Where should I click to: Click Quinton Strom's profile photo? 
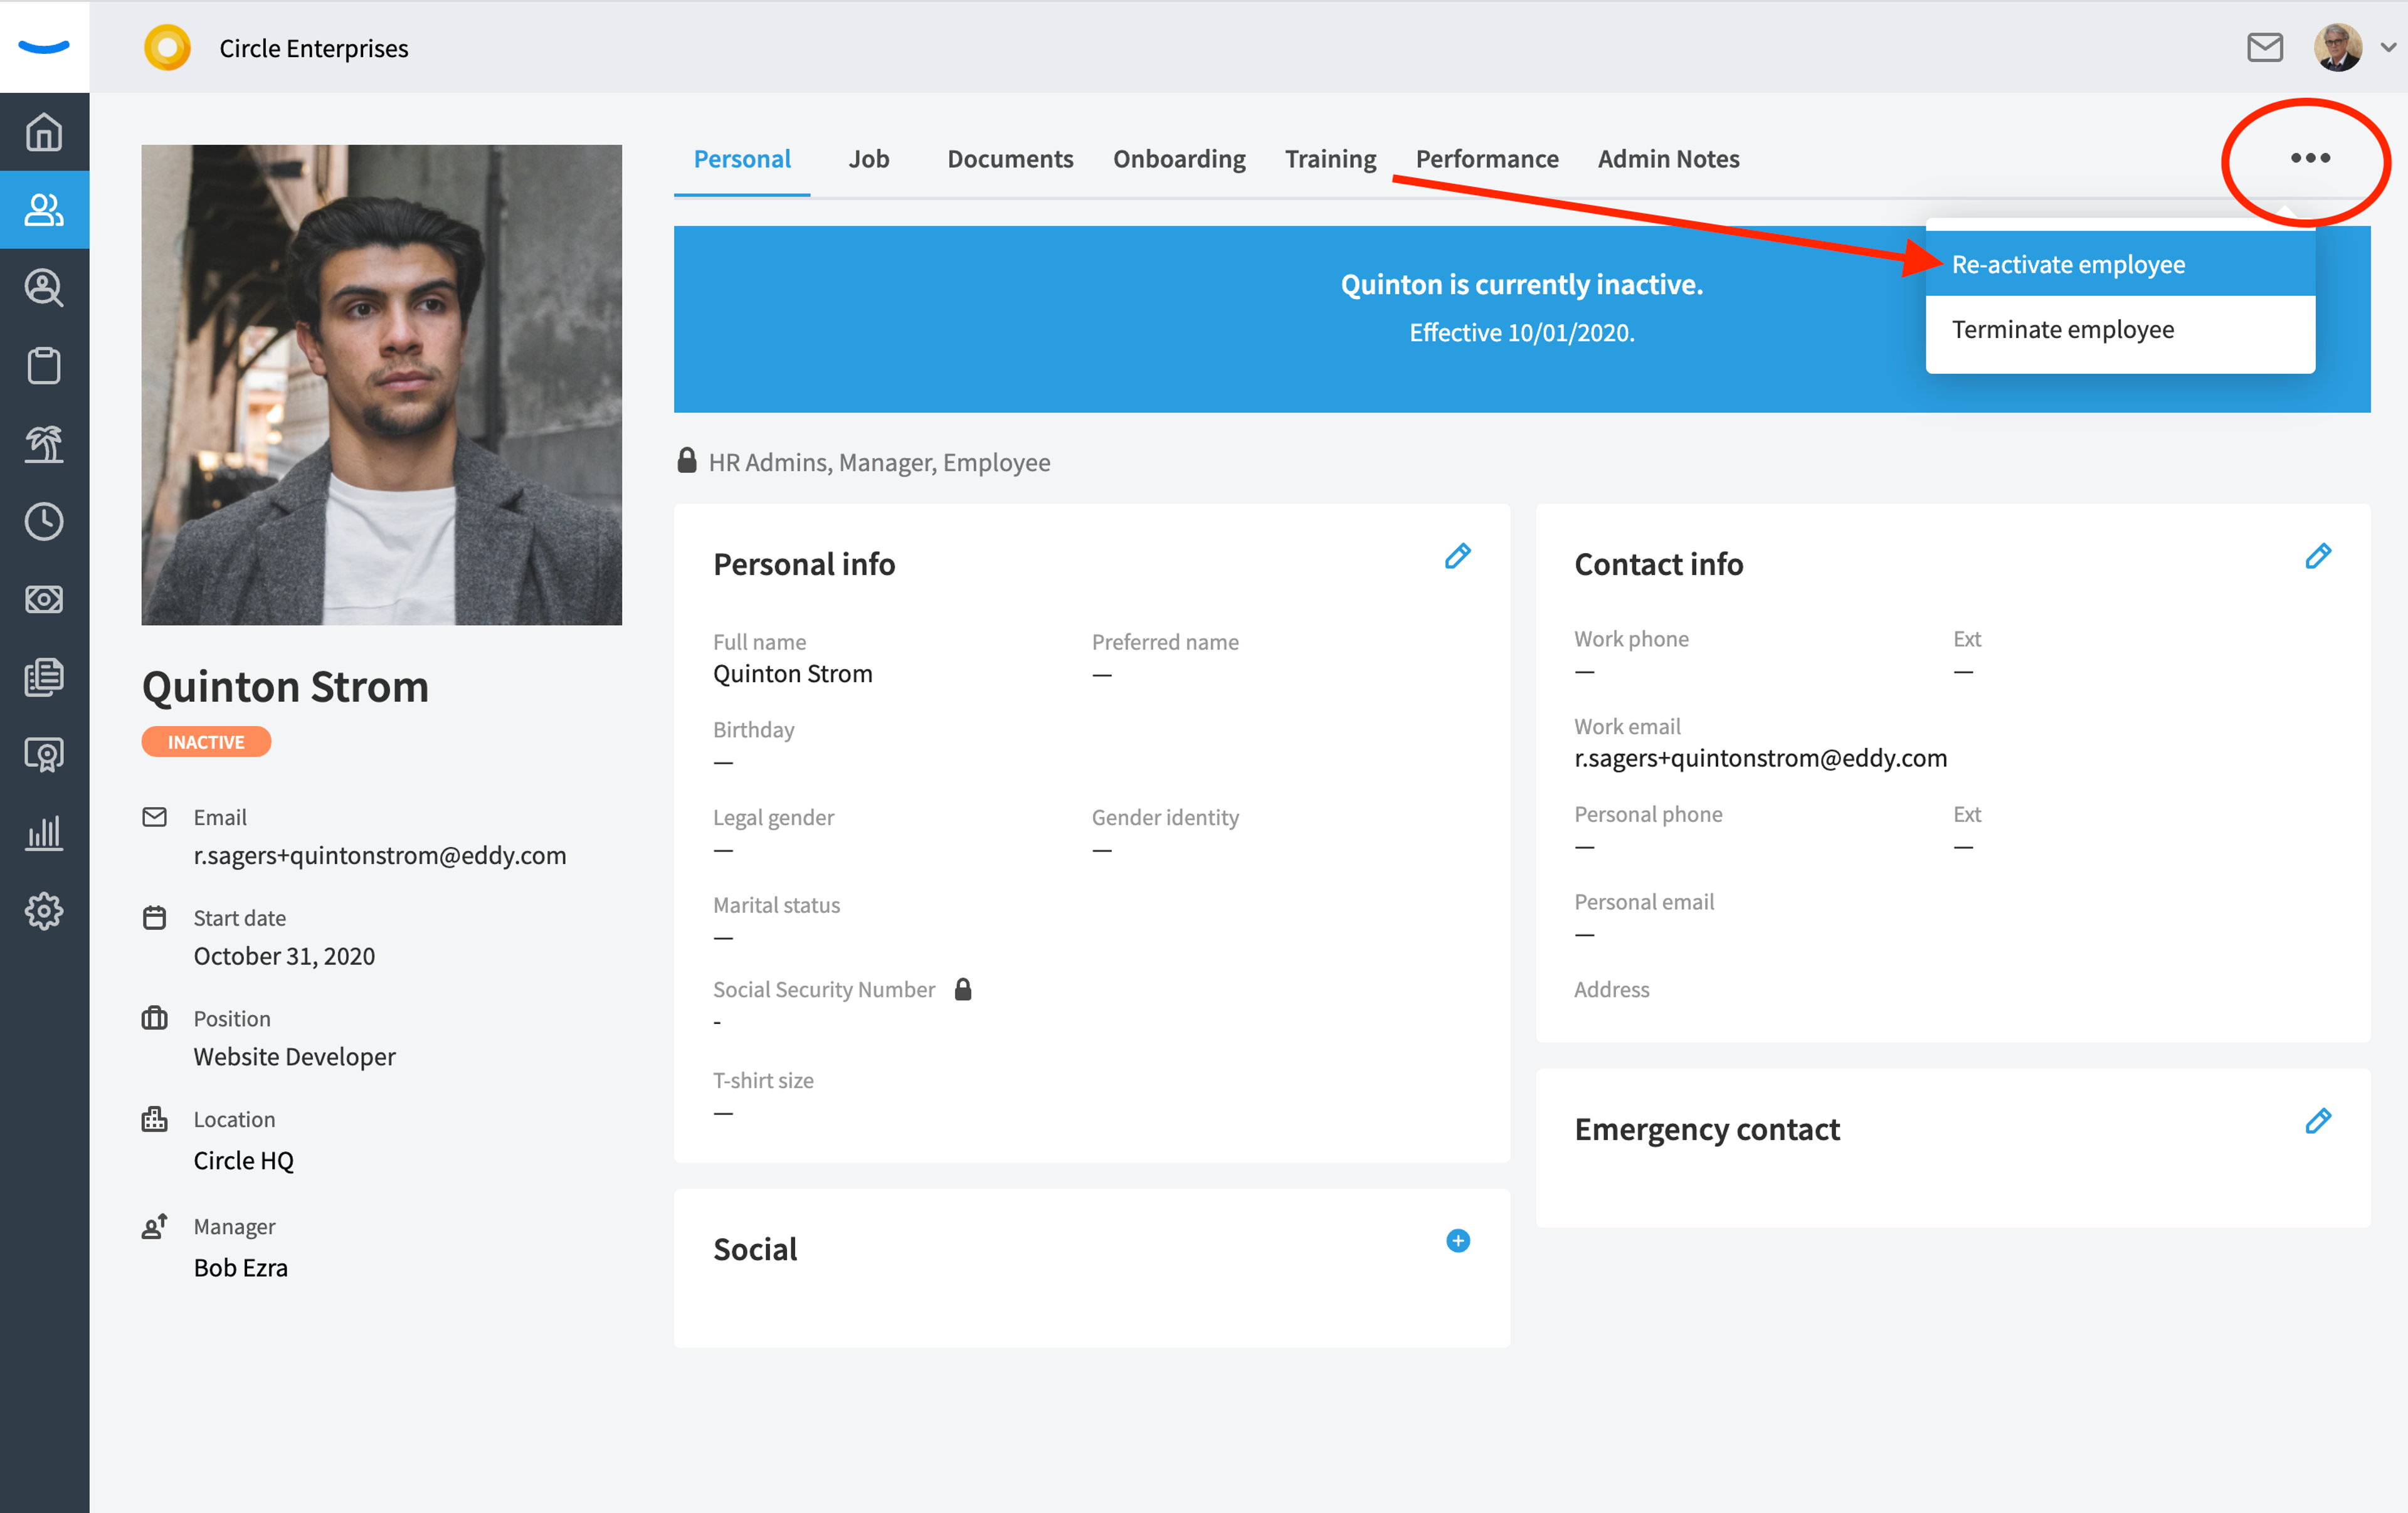click(x=382, y=385)
